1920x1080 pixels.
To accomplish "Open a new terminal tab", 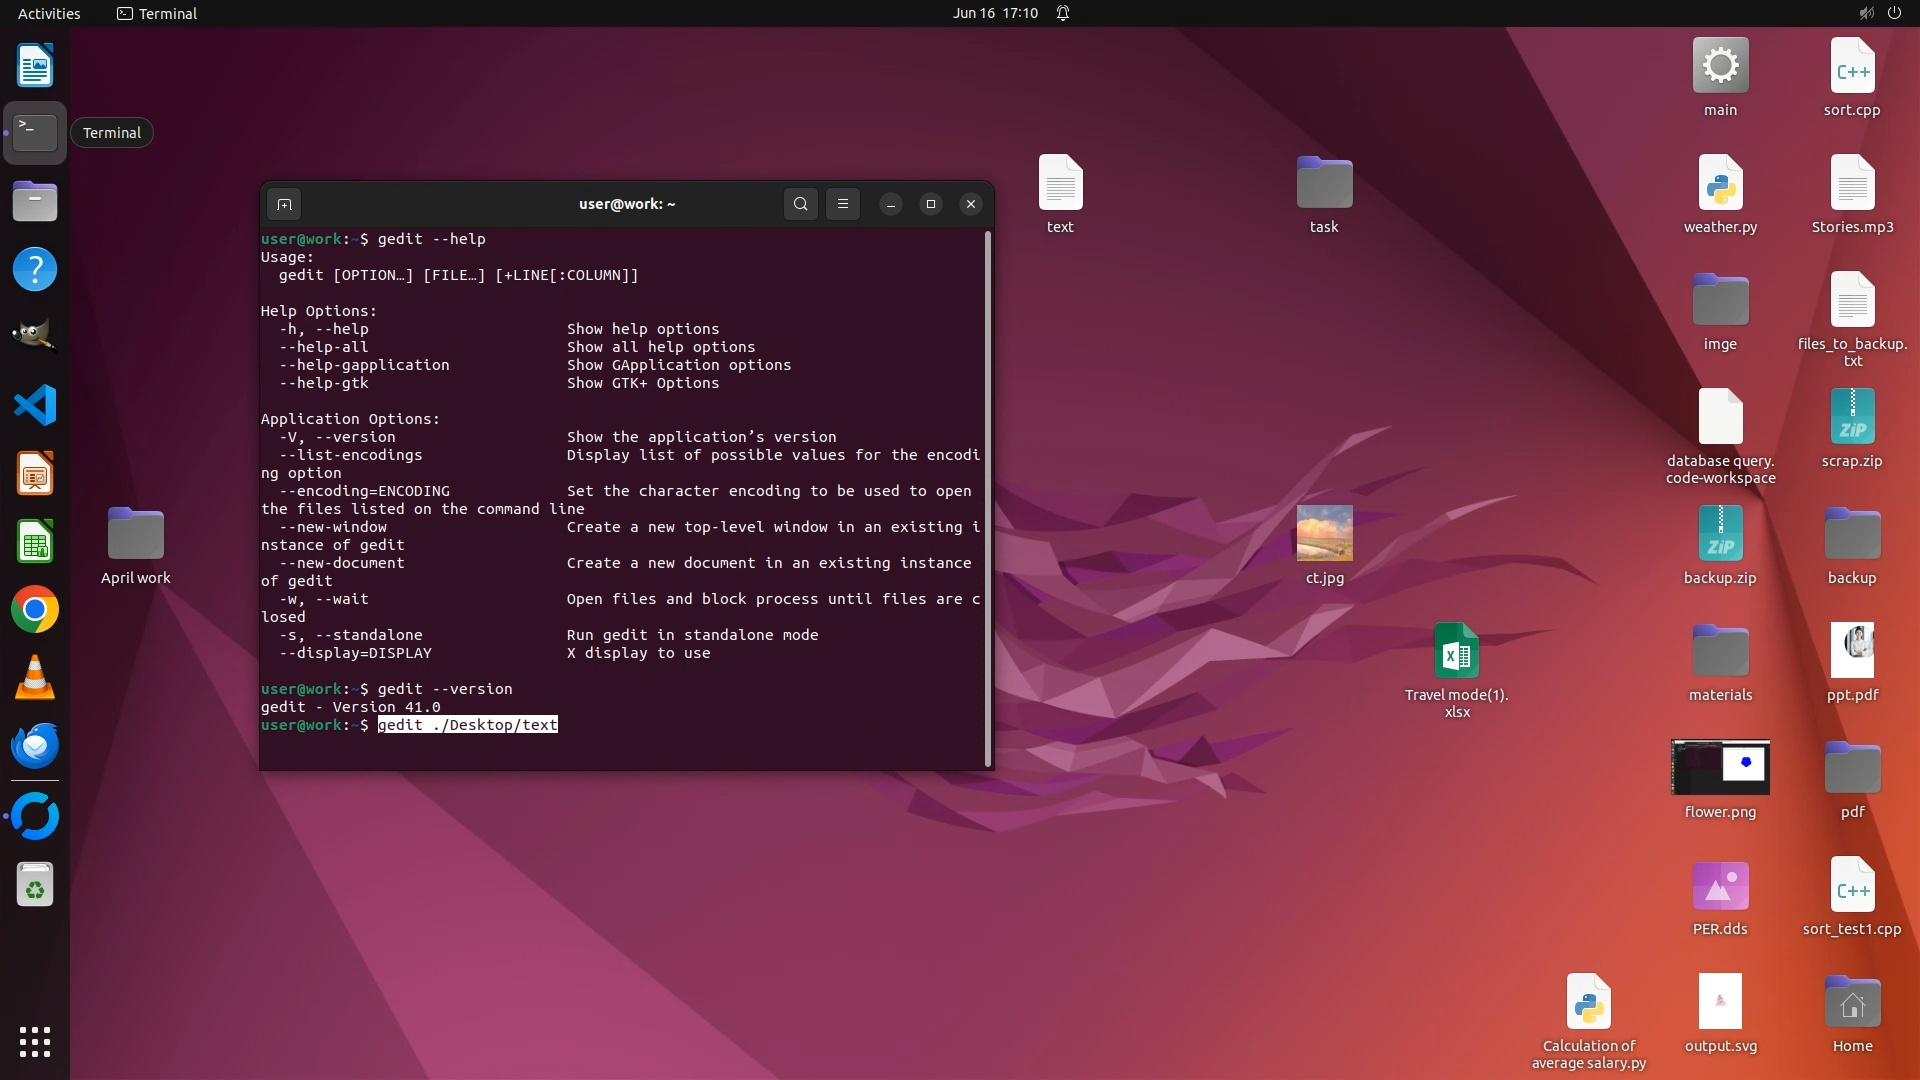I will (x=284, y=204).
